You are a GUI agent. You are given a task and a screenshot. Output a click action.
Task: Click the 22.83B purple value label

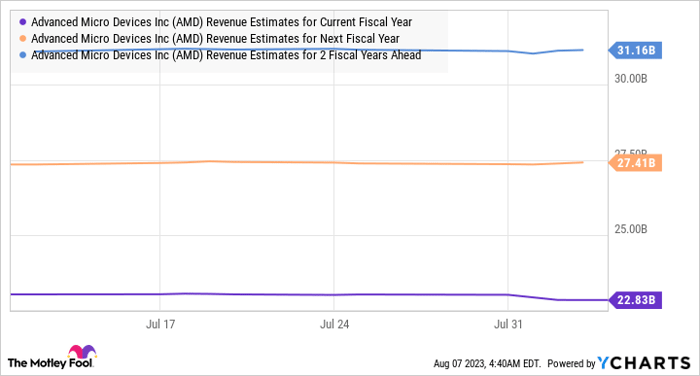click(635, 300)
